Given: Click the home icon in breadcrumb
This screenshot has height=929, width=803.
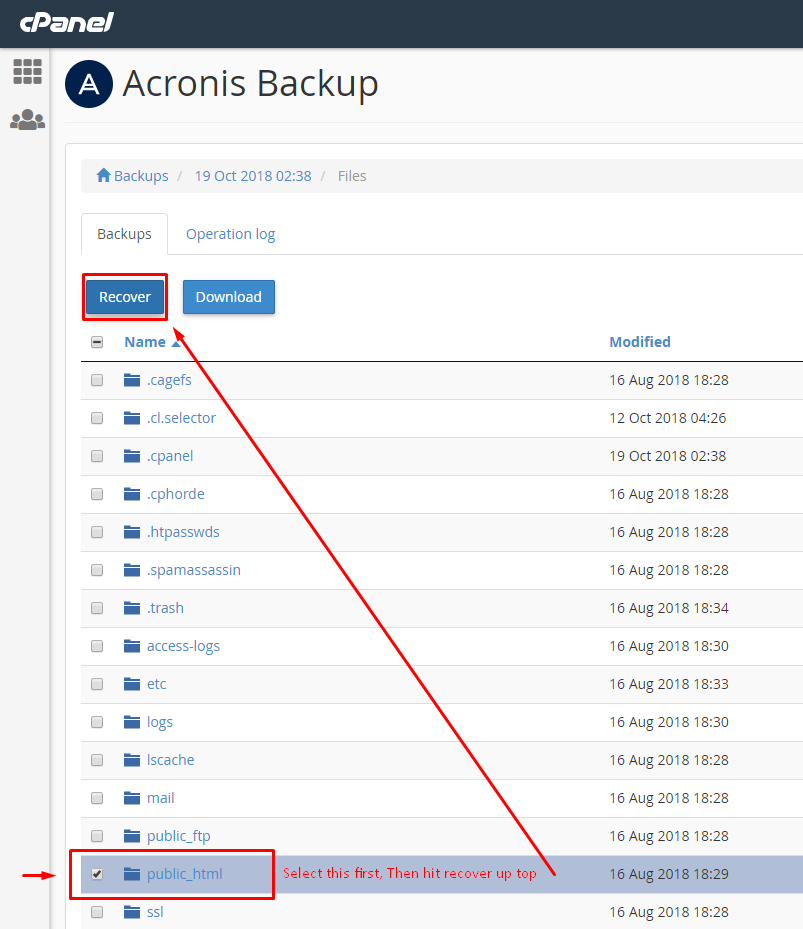Looking at the screenshot, I should click(103, 176).
